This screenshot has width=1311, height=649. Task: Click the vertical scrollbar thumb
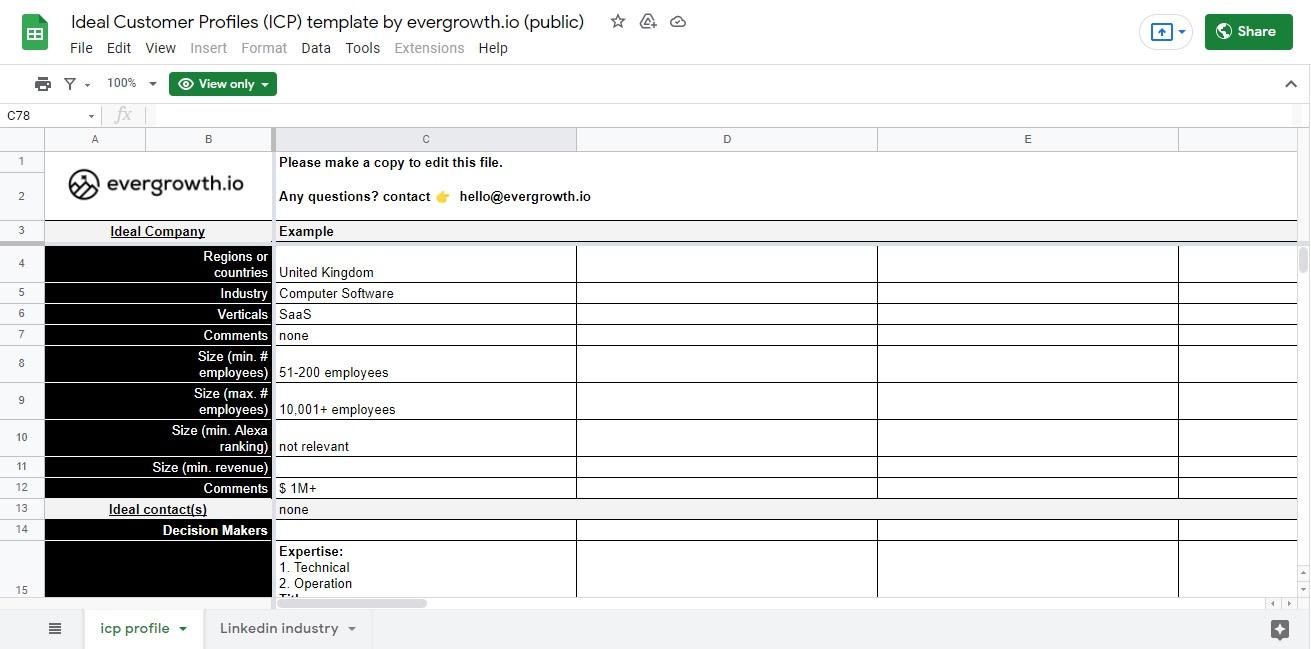(1303, 260)
